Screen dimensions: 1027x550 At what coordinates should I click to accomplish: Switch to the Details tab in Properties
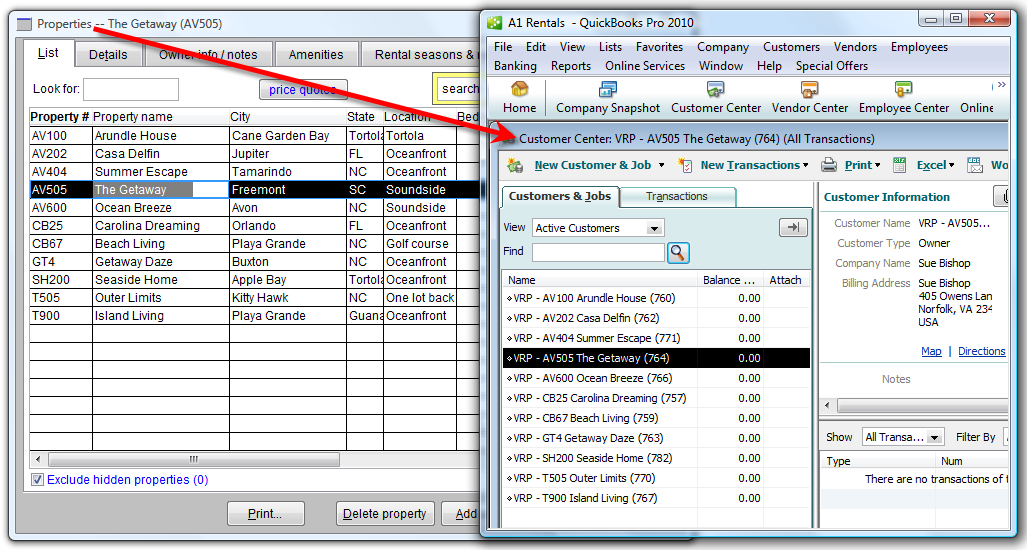[108, 54]
